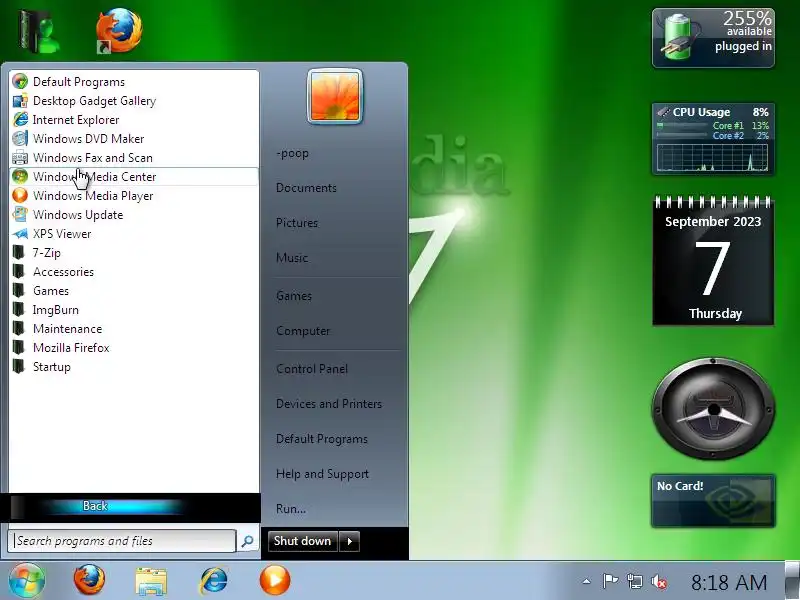
Task: Expand the Startup folder
Action: (x=134, y=366)
